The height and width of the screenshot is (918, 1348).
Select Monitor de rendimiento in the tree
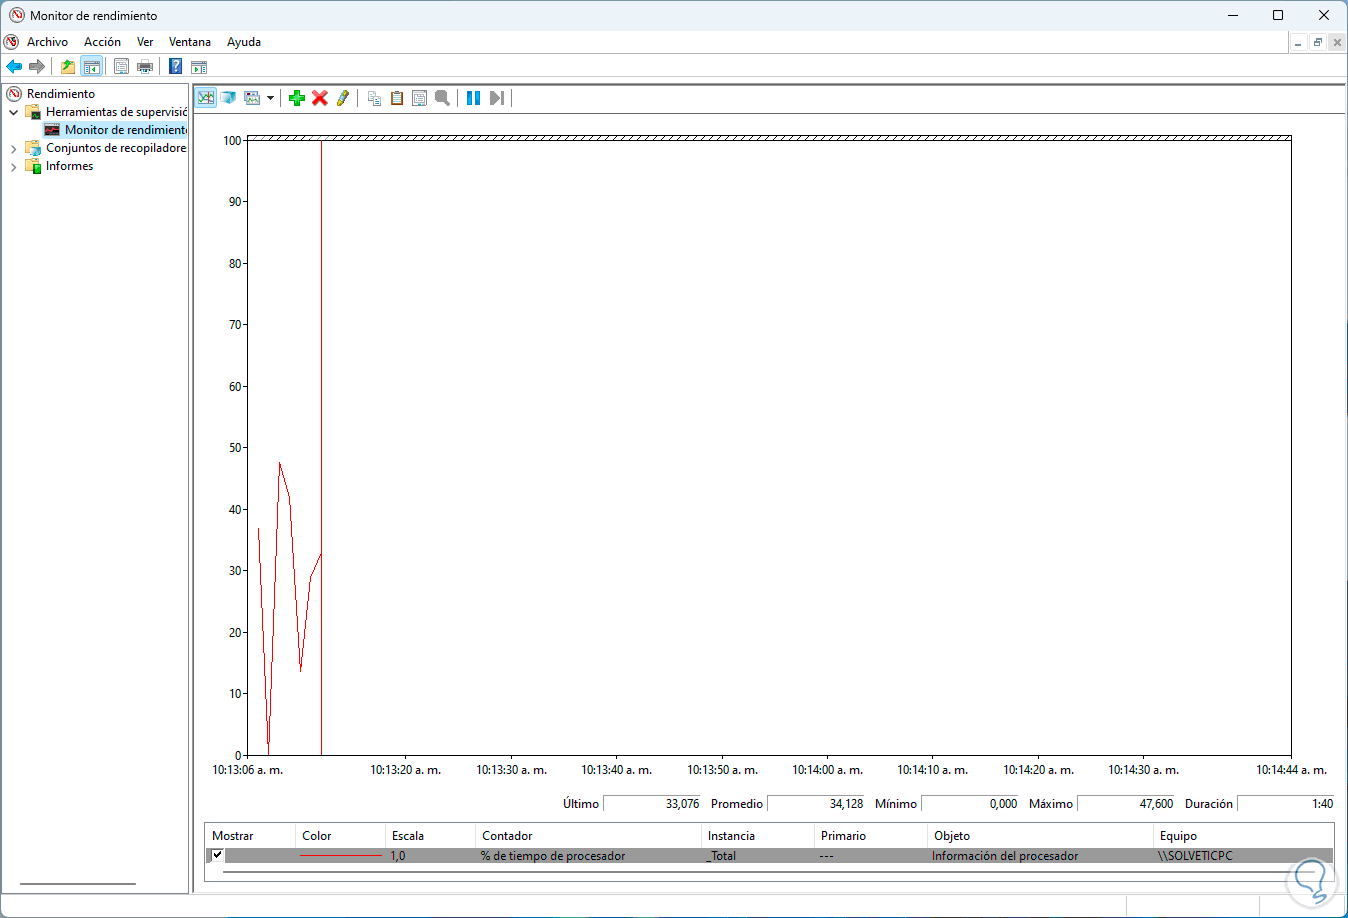(x=125, y=130)
